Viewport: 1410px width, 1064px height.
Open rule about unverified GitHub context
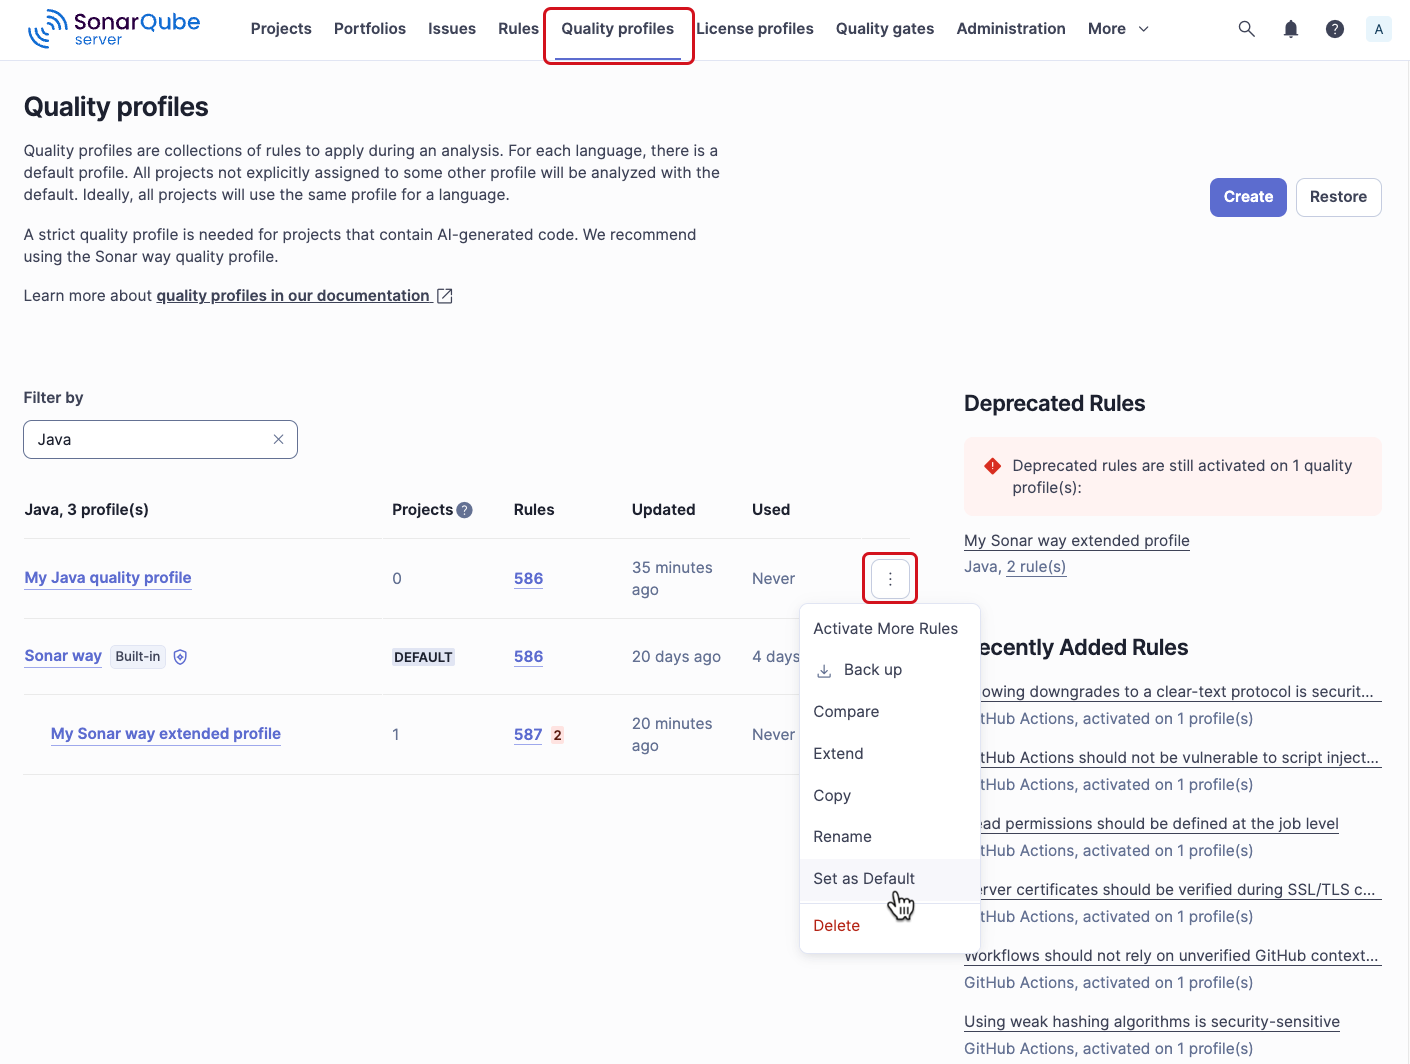[1172, 956]
